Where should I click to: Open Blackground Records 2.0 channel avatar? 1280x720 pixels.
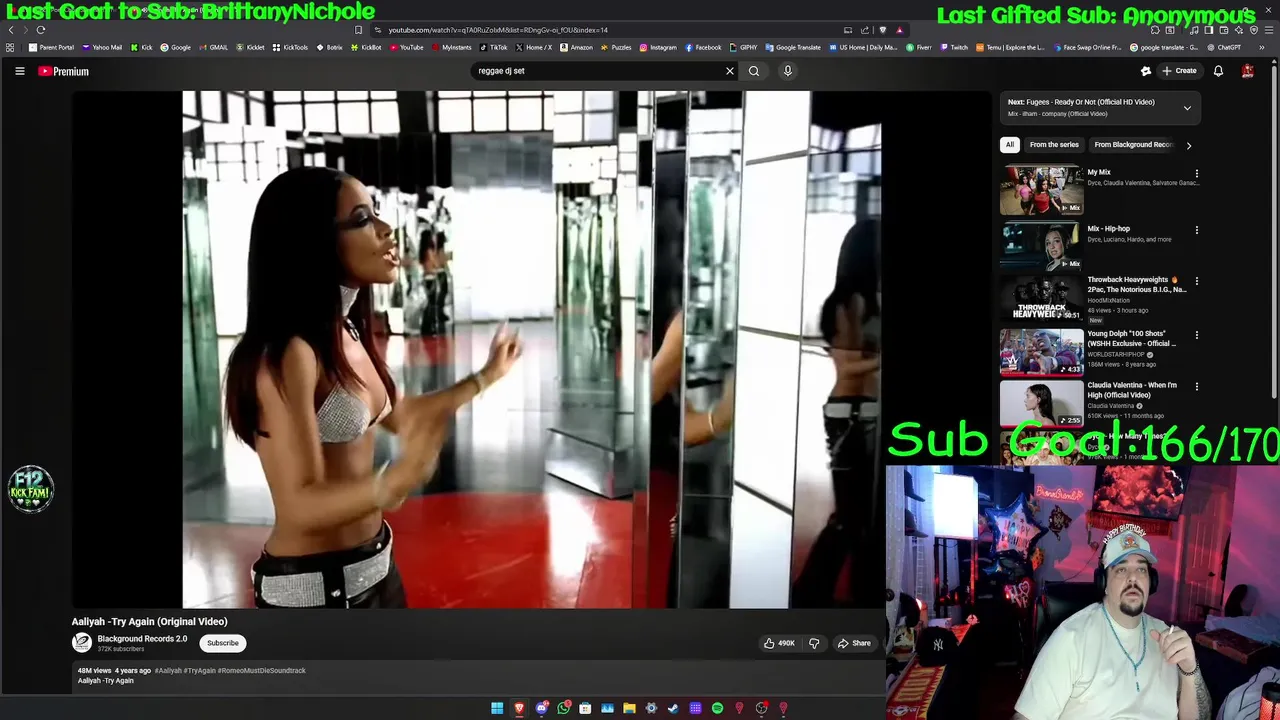click(82, 643)
